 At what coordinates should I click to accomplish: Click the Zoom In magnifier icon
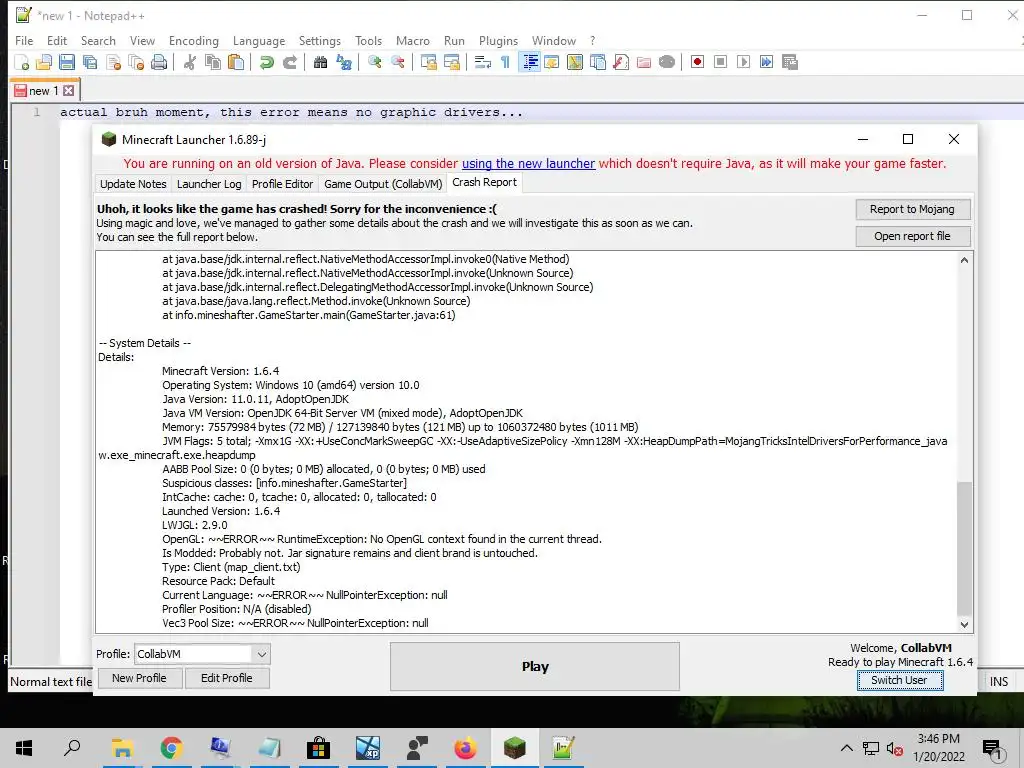[x=375, y=62]
